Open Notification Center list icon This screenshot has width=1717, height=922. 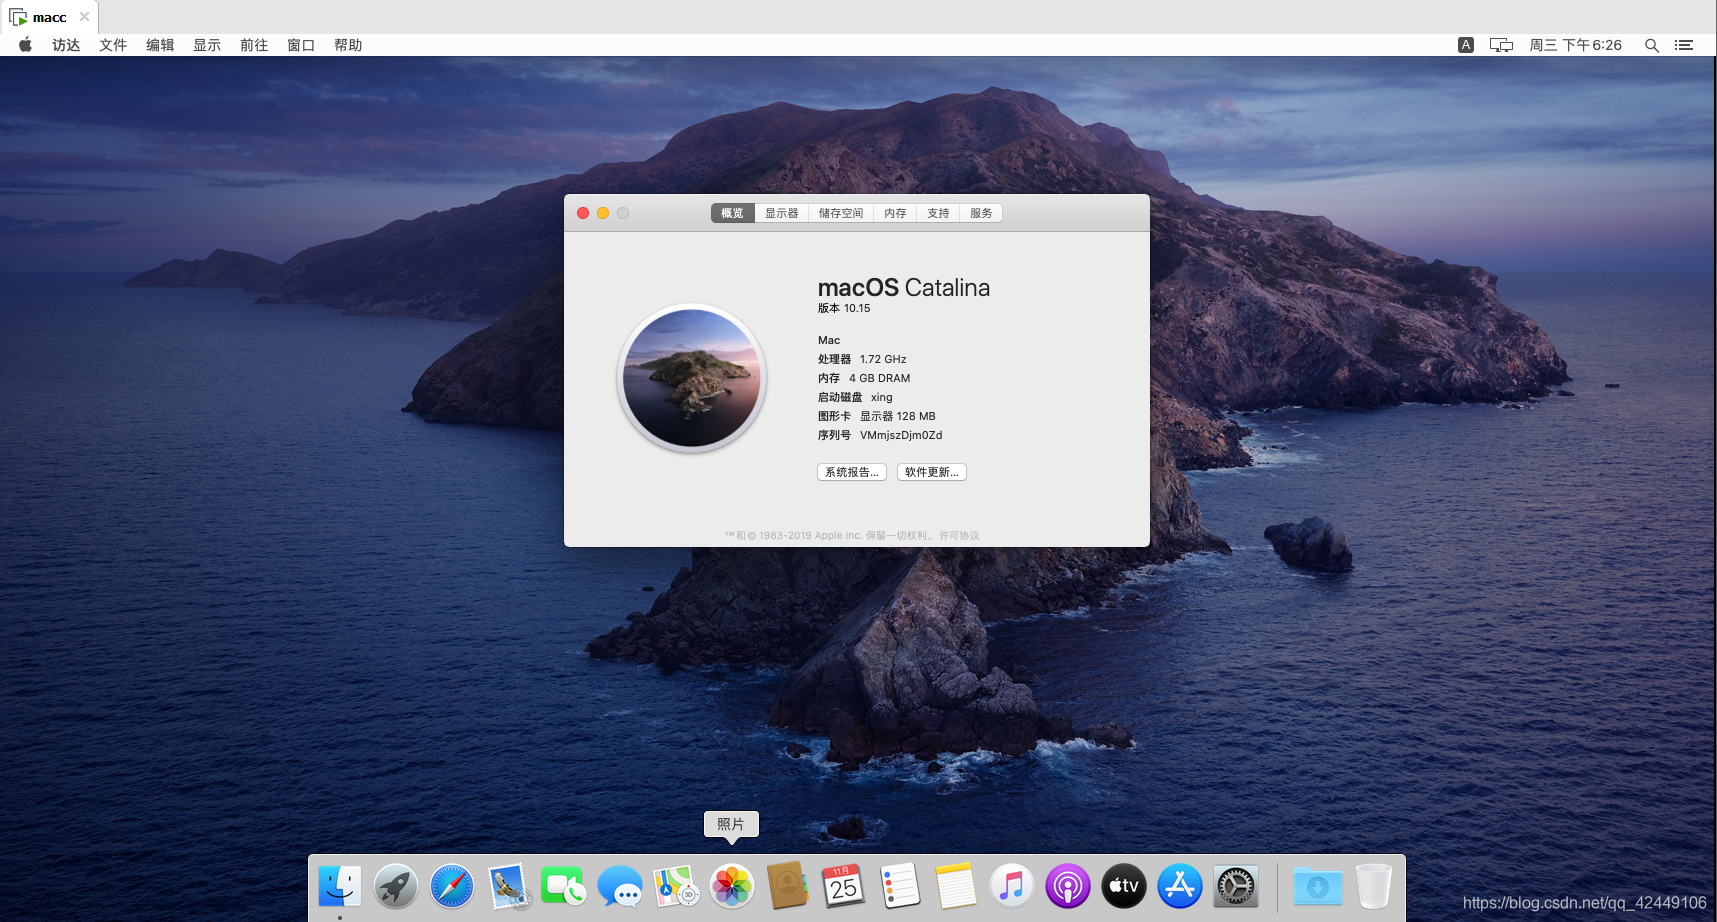click(1684, 45)
